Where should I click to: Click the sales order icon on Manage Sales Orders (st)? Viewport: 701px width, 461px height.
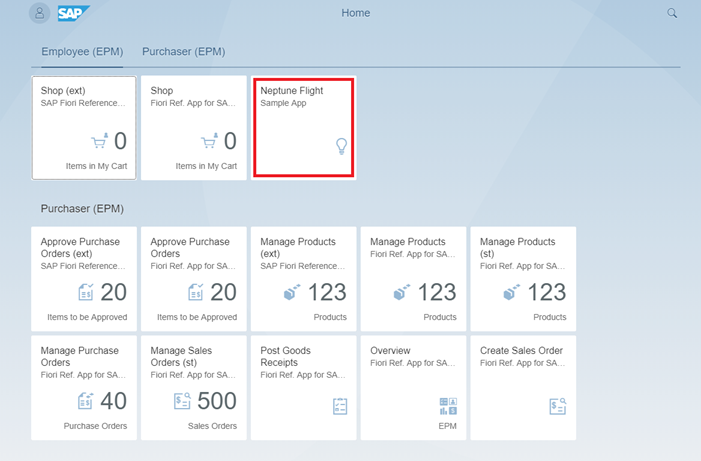(x=182, y=401)
